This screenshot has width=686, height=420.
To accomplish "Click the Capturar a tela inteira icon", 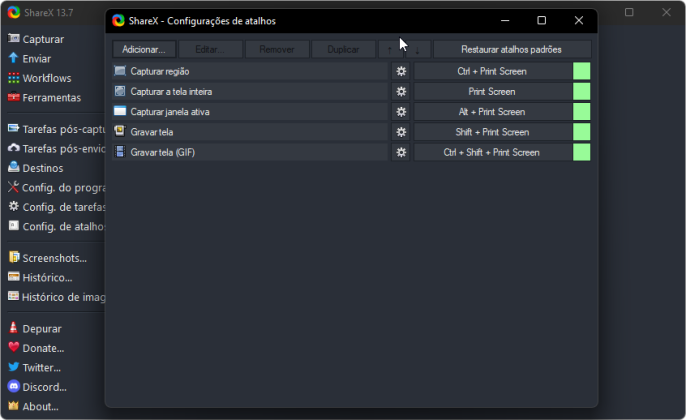I will coord(120,91).
